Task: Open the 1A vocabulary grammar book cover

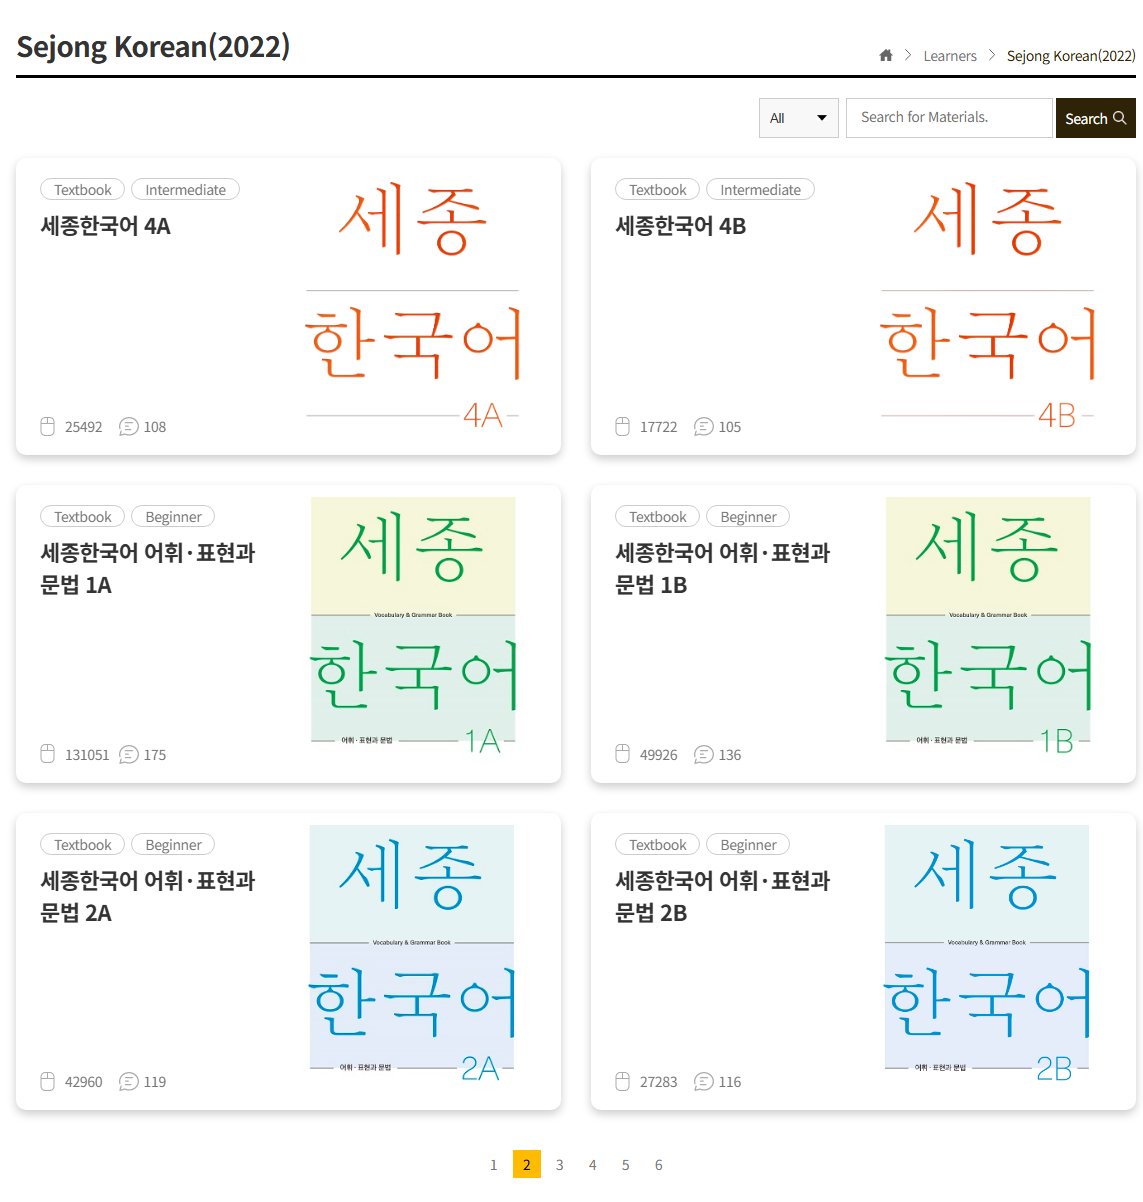Action: click(413, 624)
